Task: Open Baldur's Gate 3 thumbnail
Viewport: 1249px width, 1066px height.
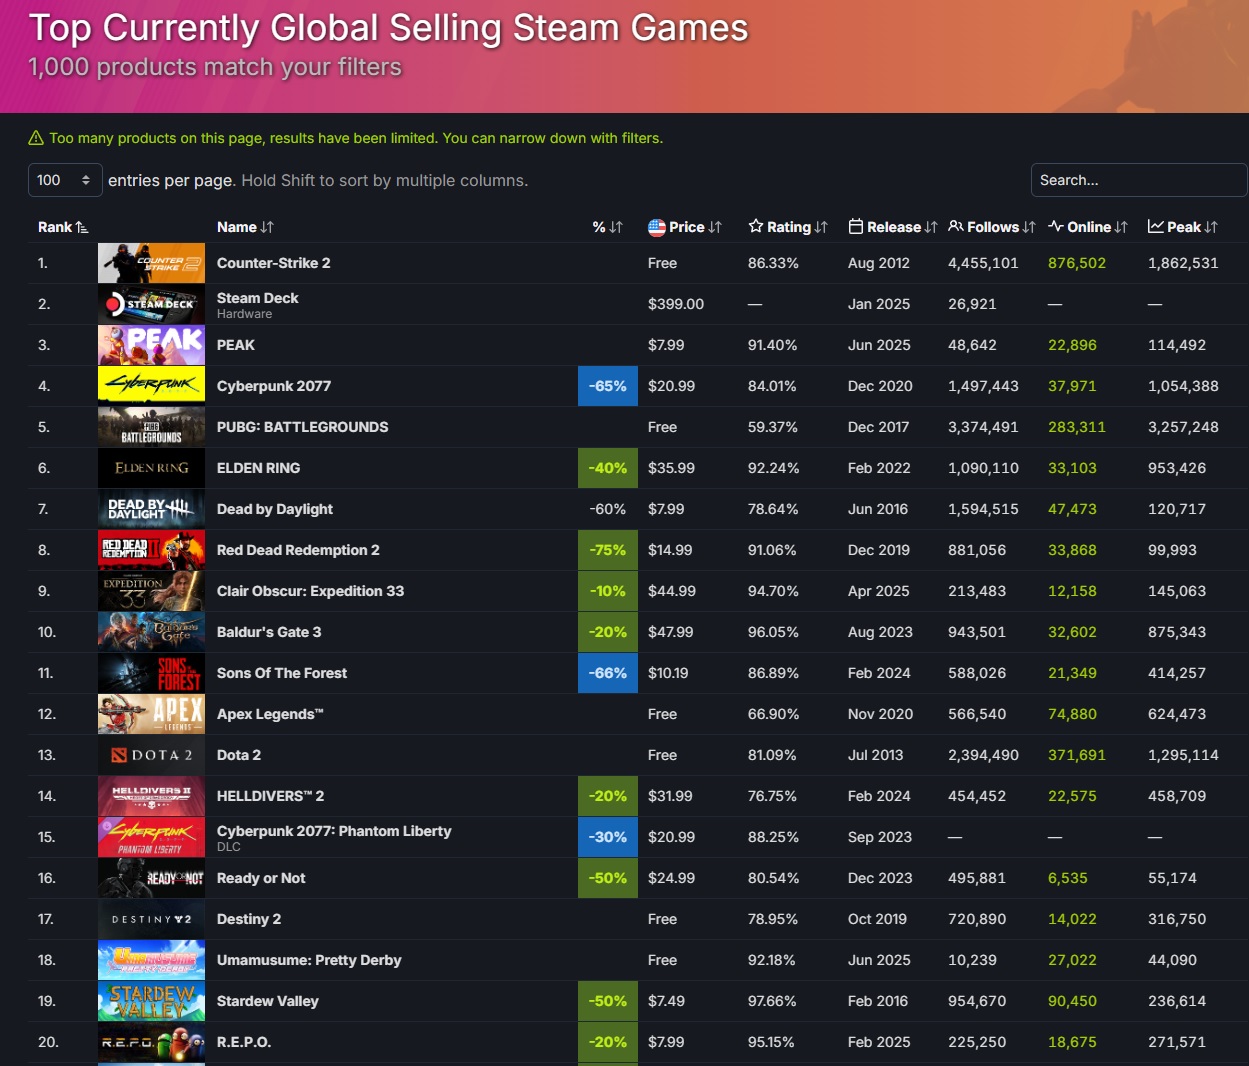Action: click(151, 632)
